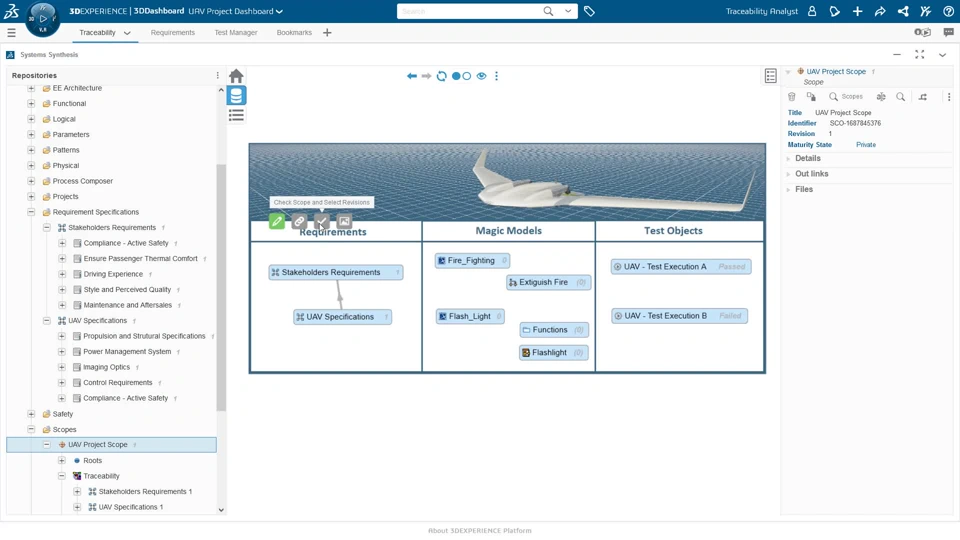Click the Flashlight model node

(553, 353)
